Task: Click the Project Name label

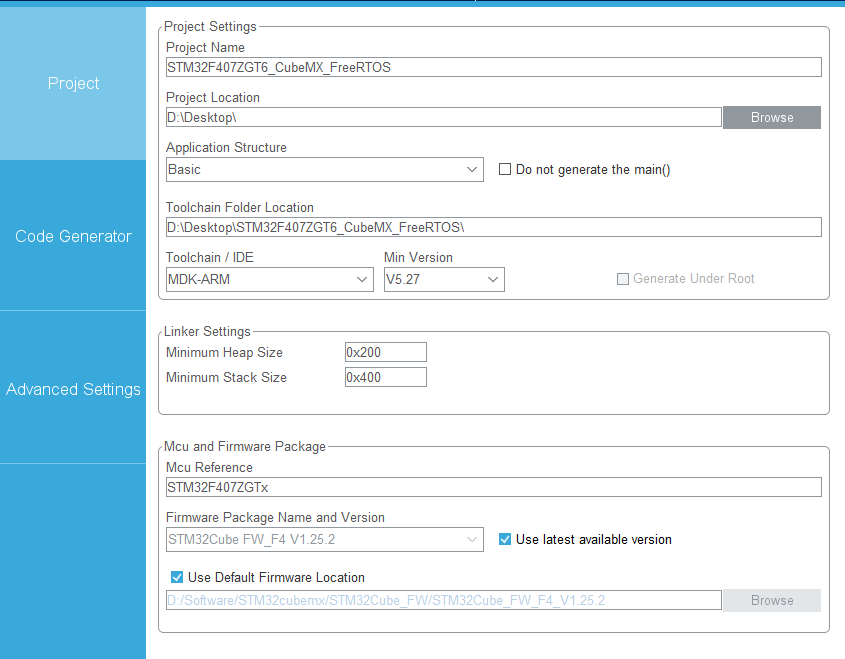Action: pyautogui.click(x=205, y=47)
